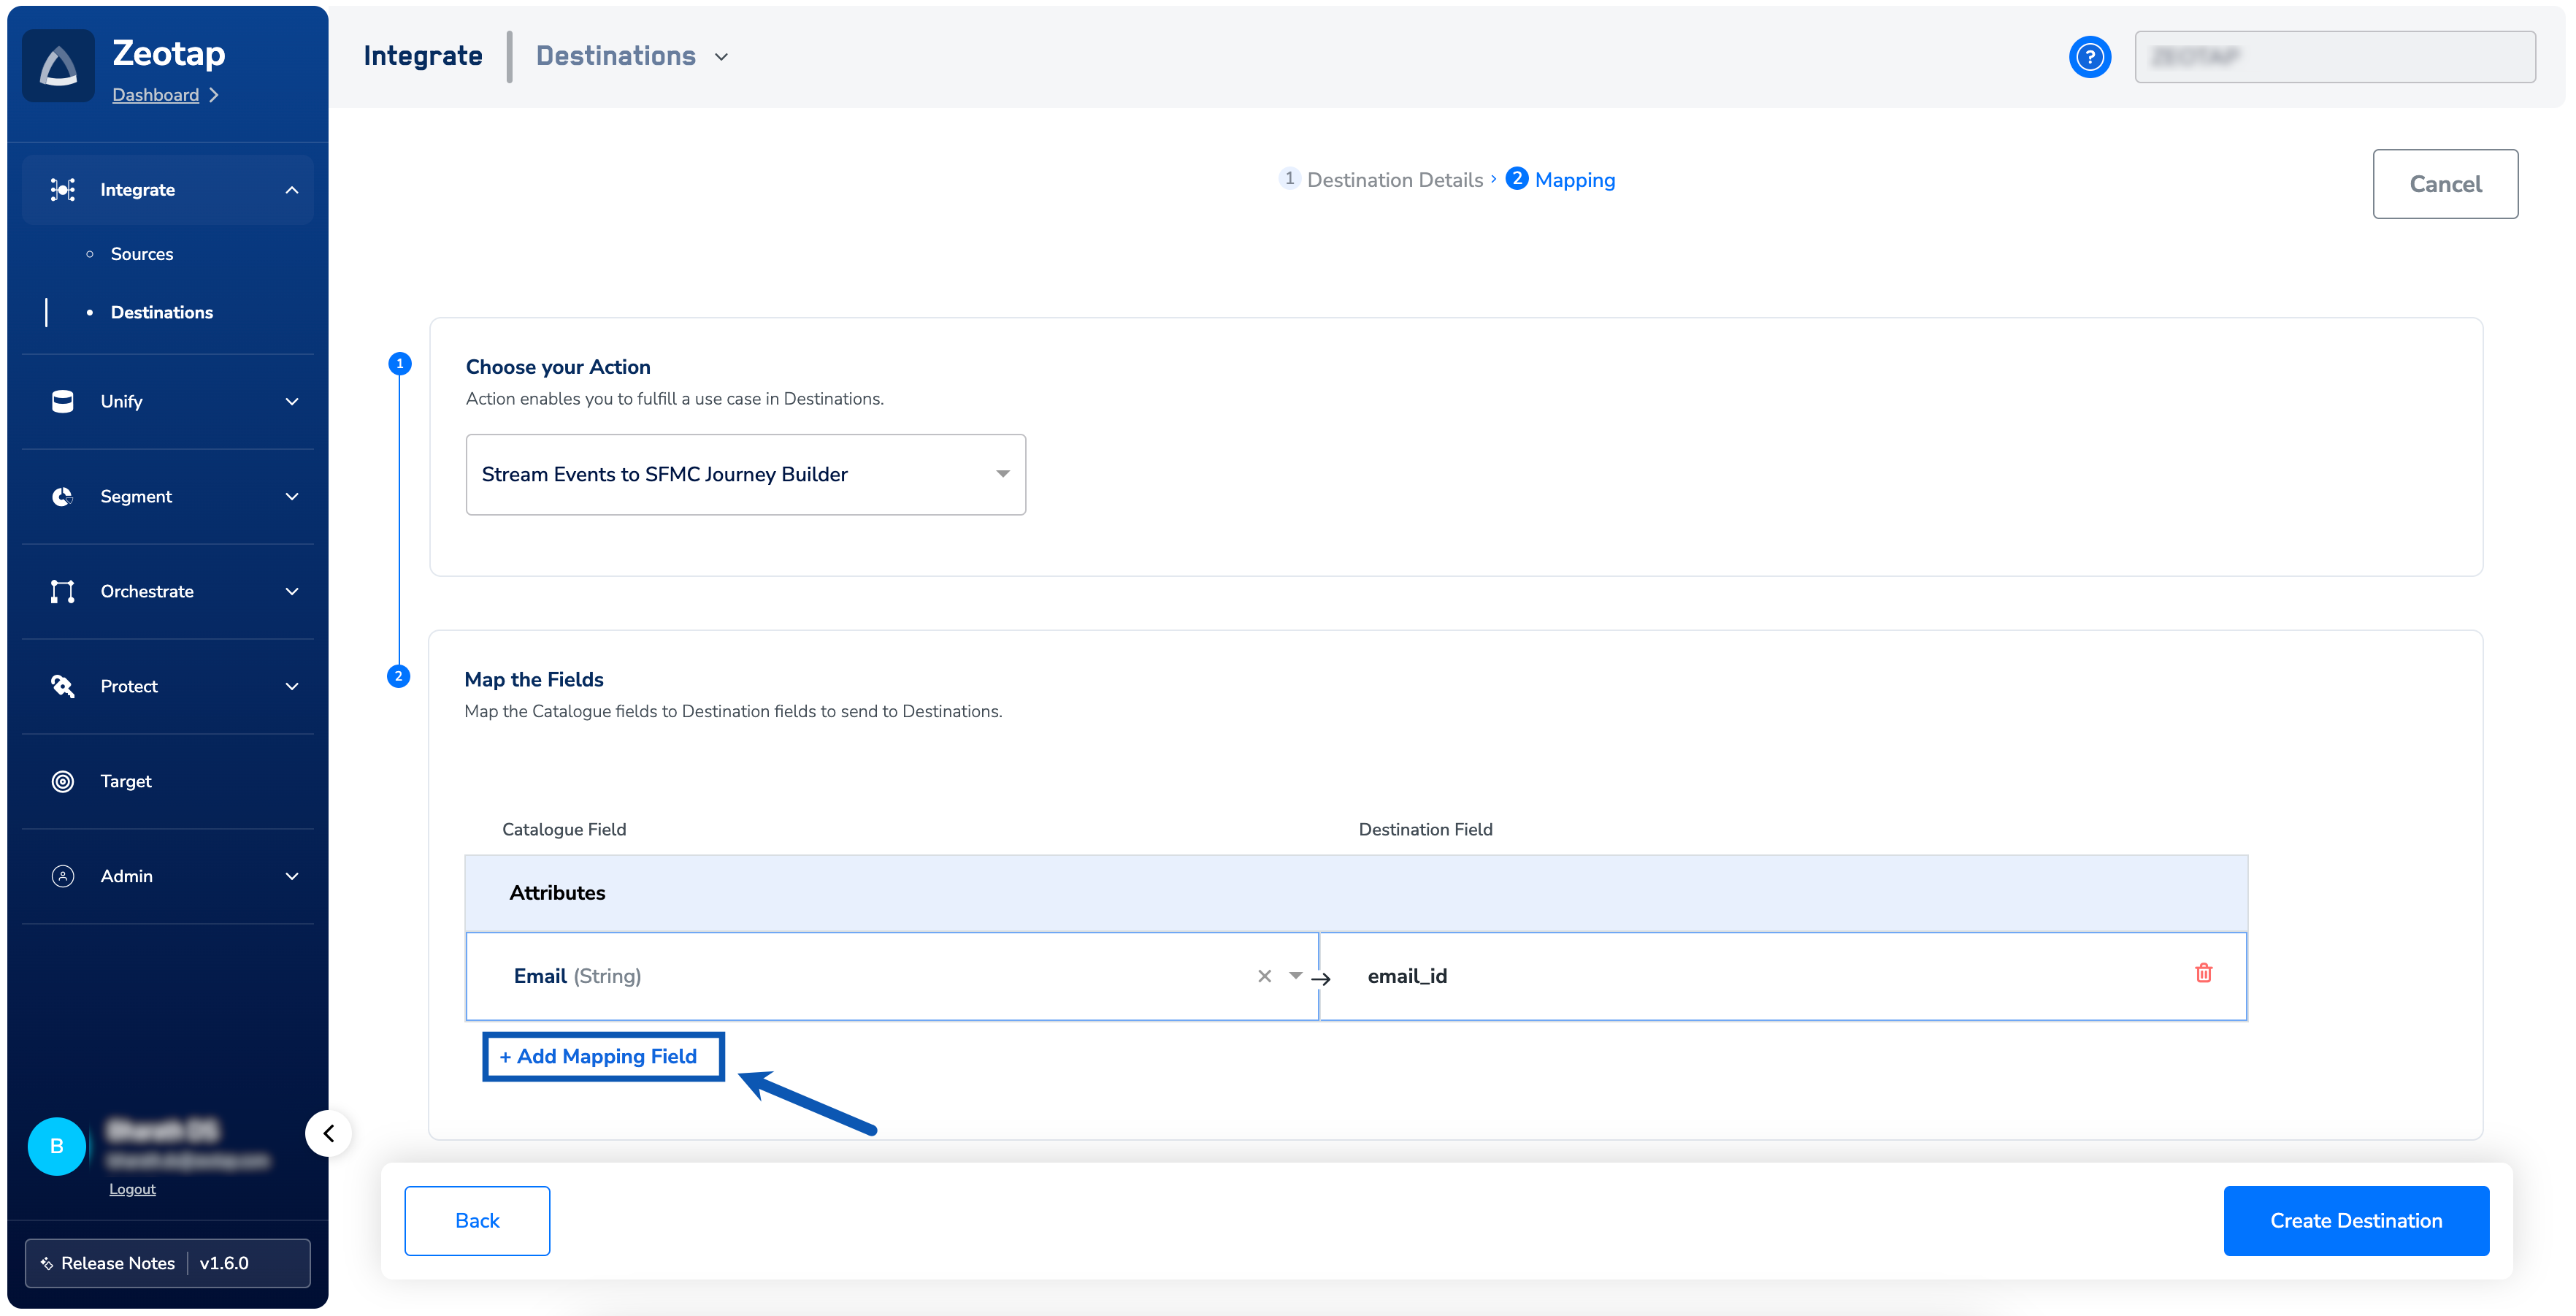Delete the email_id mapping with trash icon
2576x1316 pixels.
coord(2203,973)
